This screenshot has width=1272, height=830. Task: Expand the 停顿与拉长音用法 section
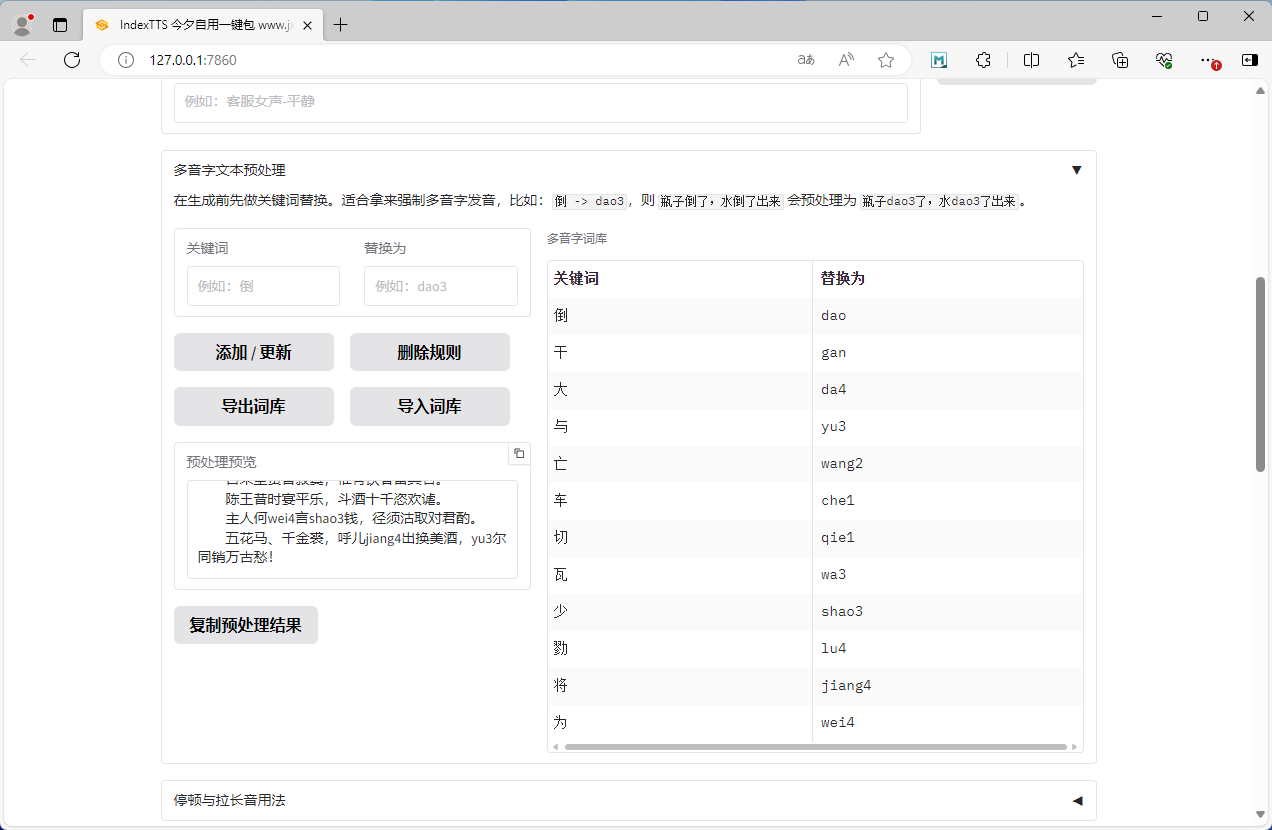tap(1076, 800)
